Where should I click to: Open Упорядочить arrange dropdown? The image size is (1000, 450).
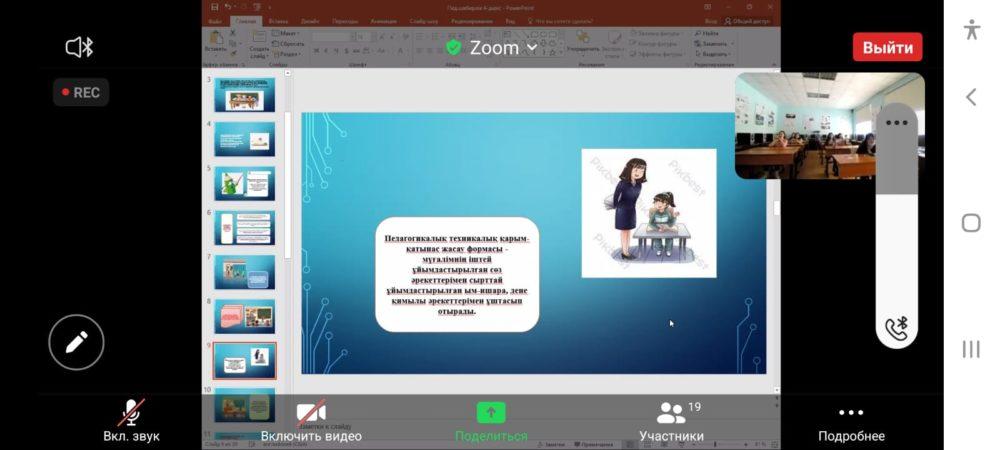click(582, 43)
